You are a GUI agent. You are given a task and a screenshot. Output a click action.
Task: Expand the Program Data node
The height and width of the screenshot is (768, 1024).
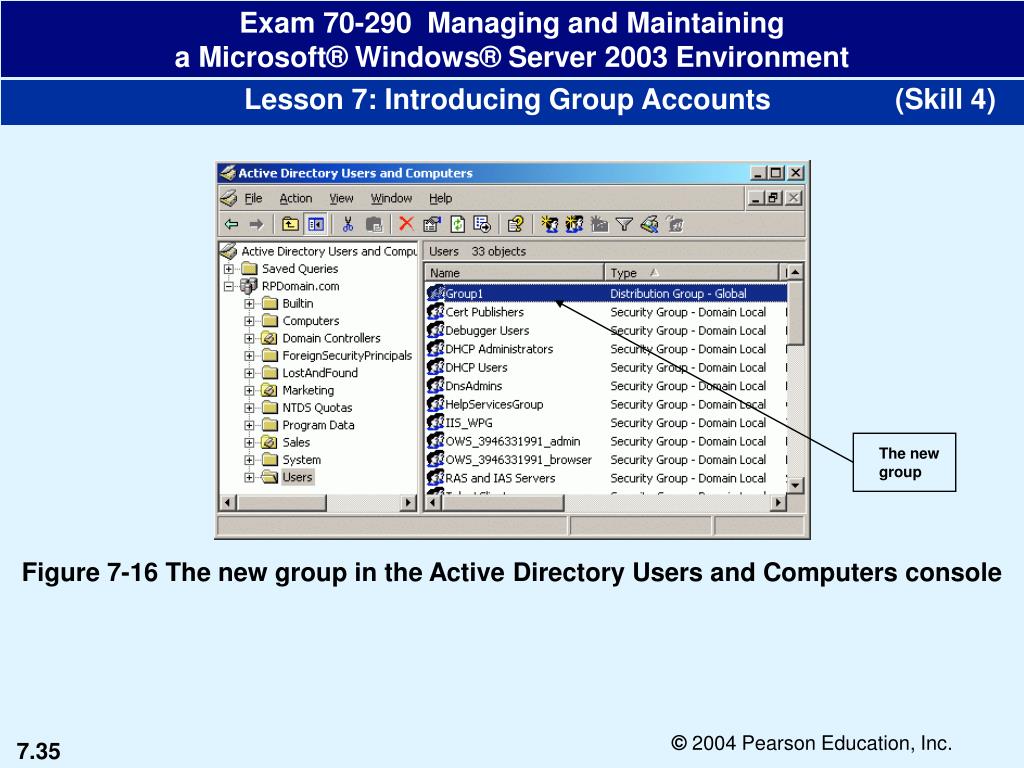click(x=249, y=425)
